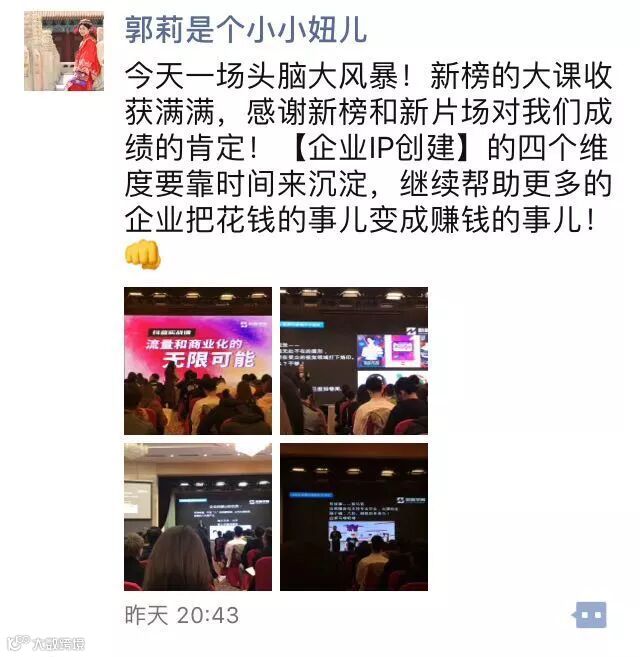640x657 pixels.
Task: Click the small lit screen in fourth photo
Action: [x=361, y=536]
